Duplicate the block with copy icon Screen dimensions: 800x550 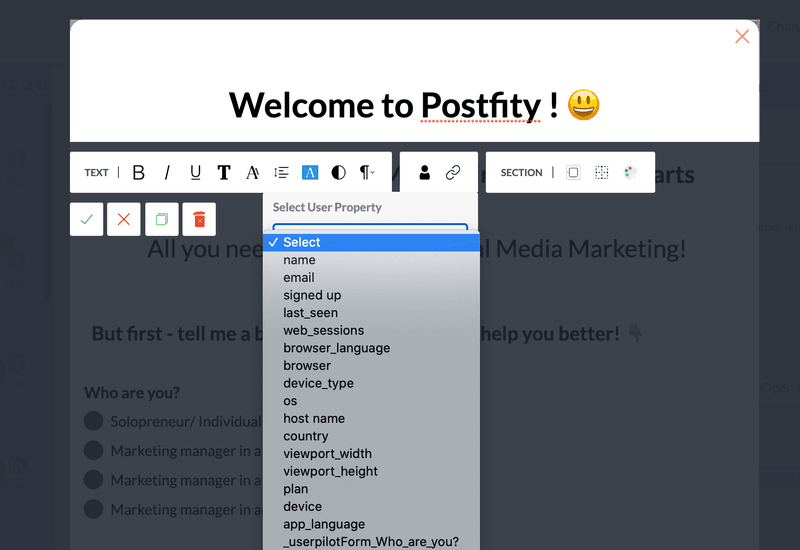[162, 219]
